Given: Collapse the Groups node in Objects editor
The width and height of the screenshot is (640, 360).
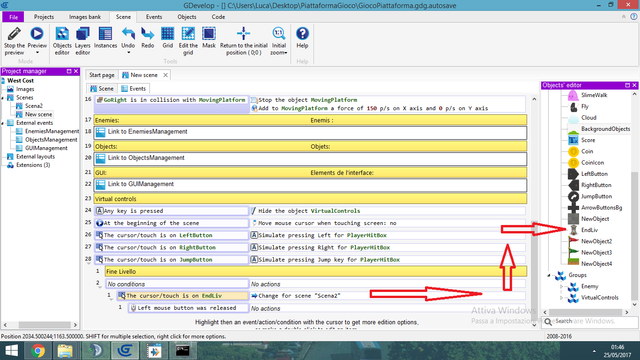Looking at the screenshot, I should pyautogui.click(x=549, y=275).
